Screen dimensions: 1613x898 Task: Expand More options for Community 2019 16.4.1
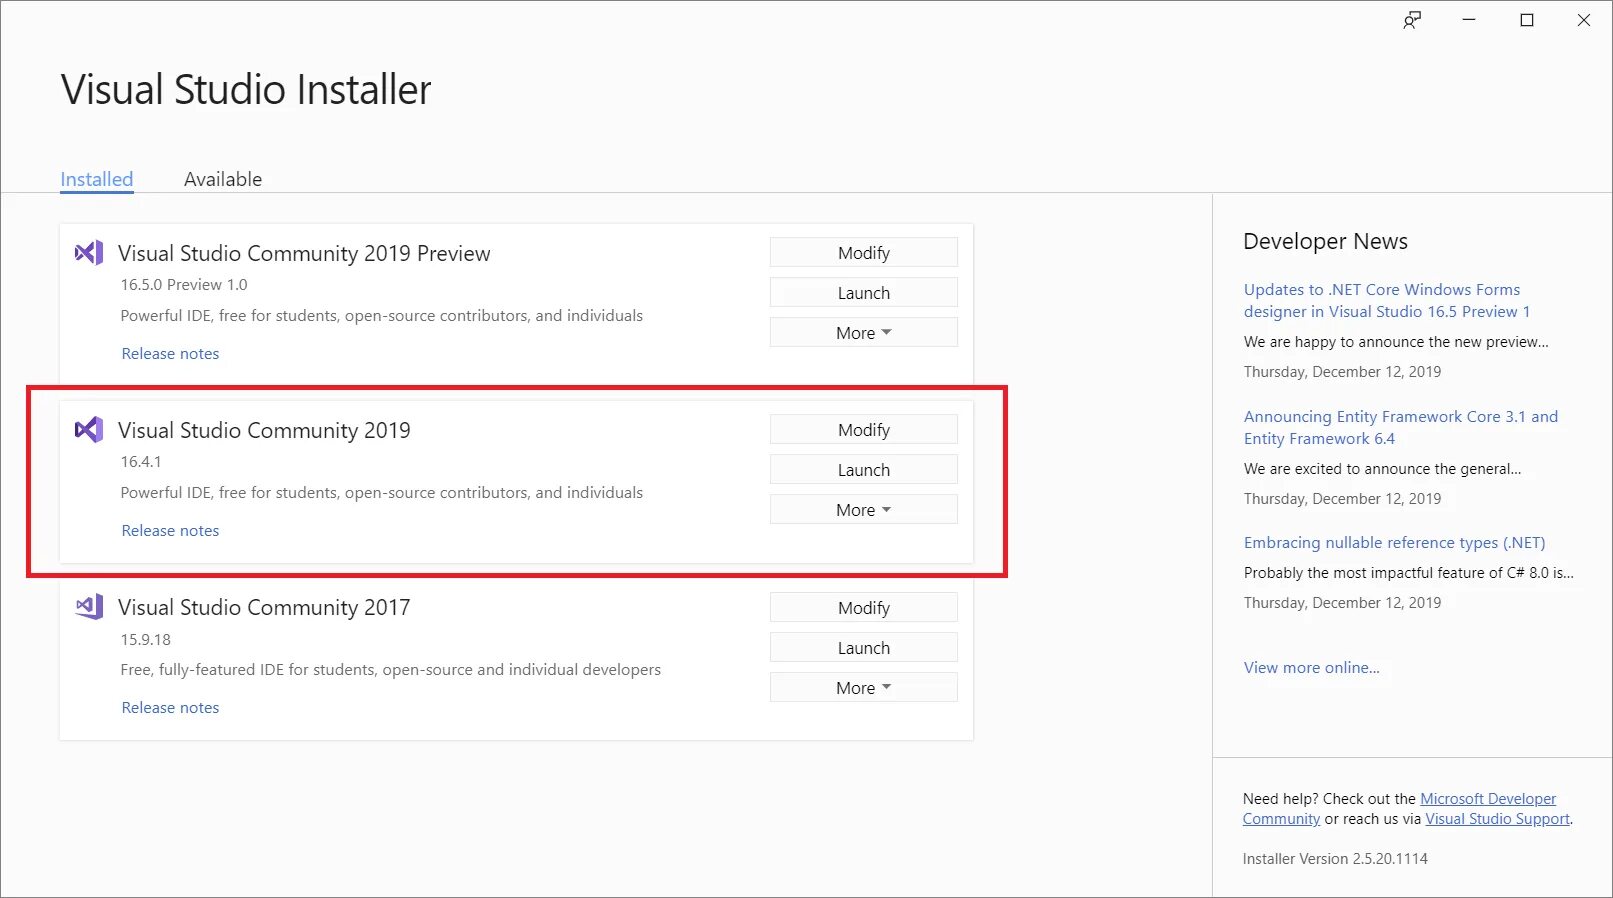[x=864, y=510]
